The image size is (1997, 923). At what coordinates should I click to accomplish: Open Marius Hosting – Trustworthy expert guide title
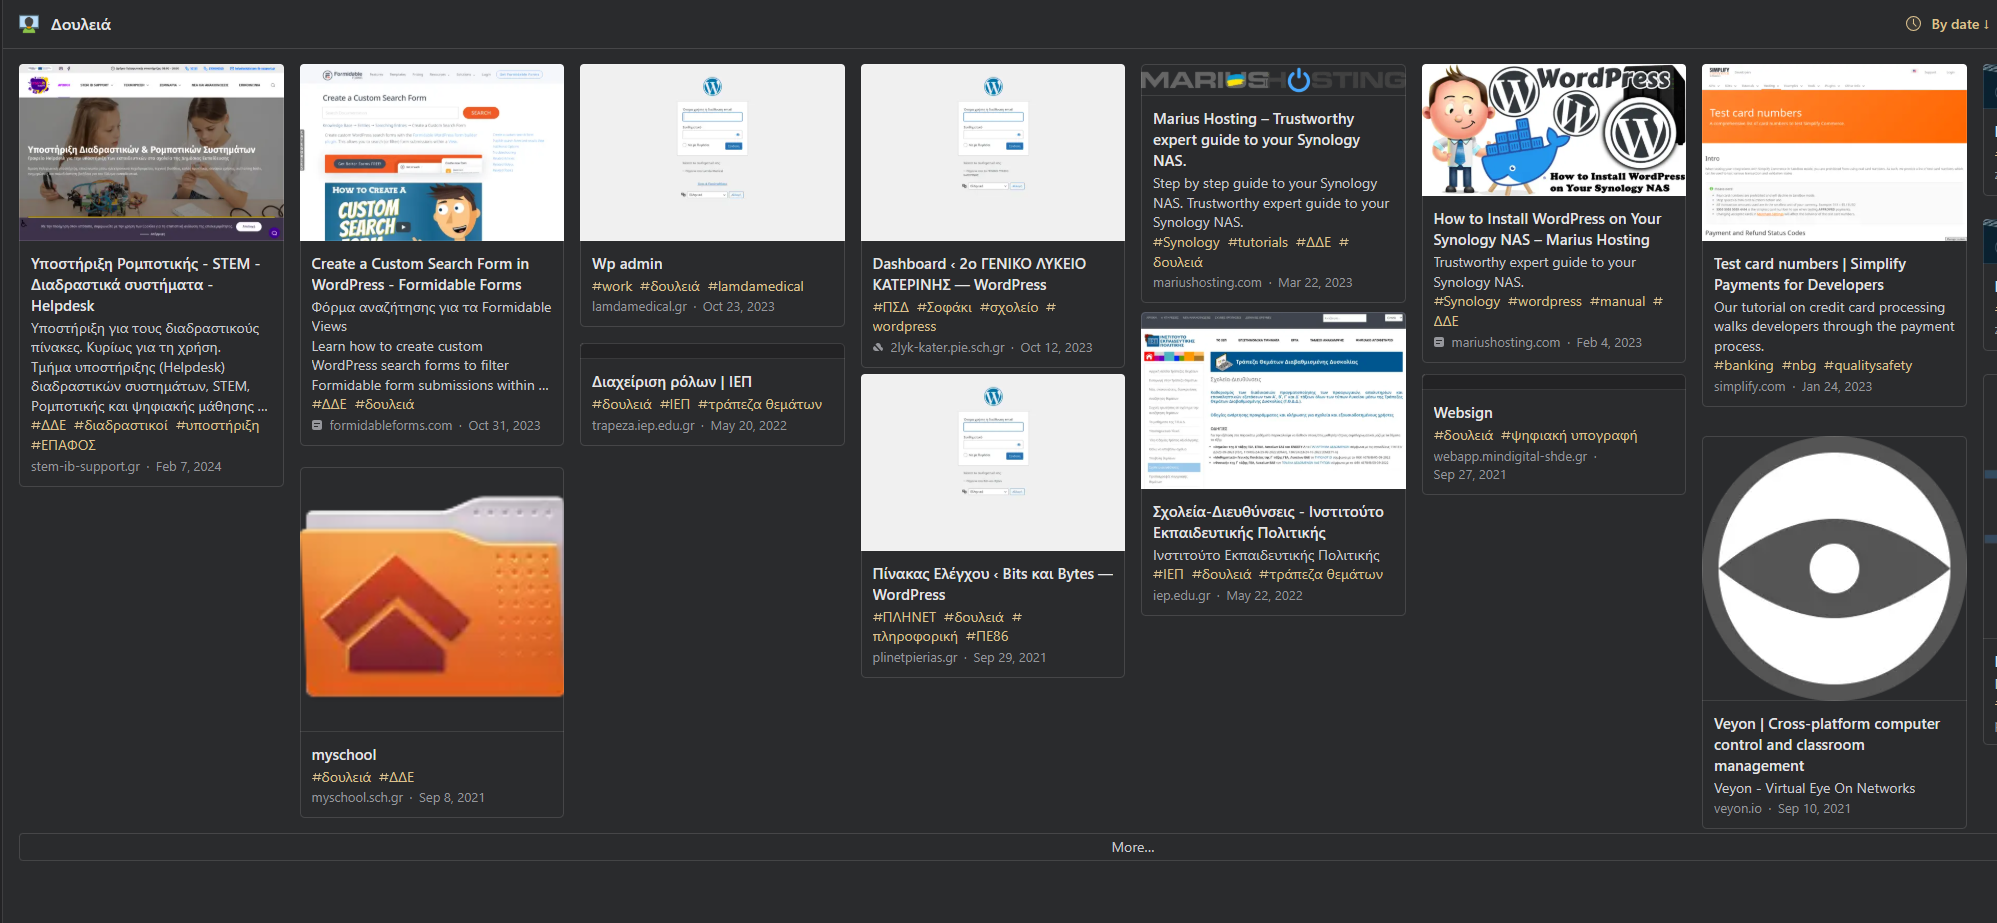point(1256,140)
